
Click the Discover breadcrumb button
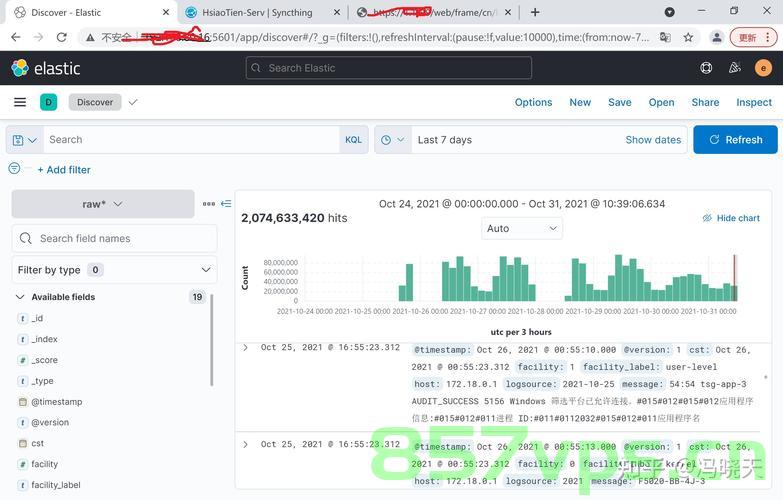(x=95, y=102)
